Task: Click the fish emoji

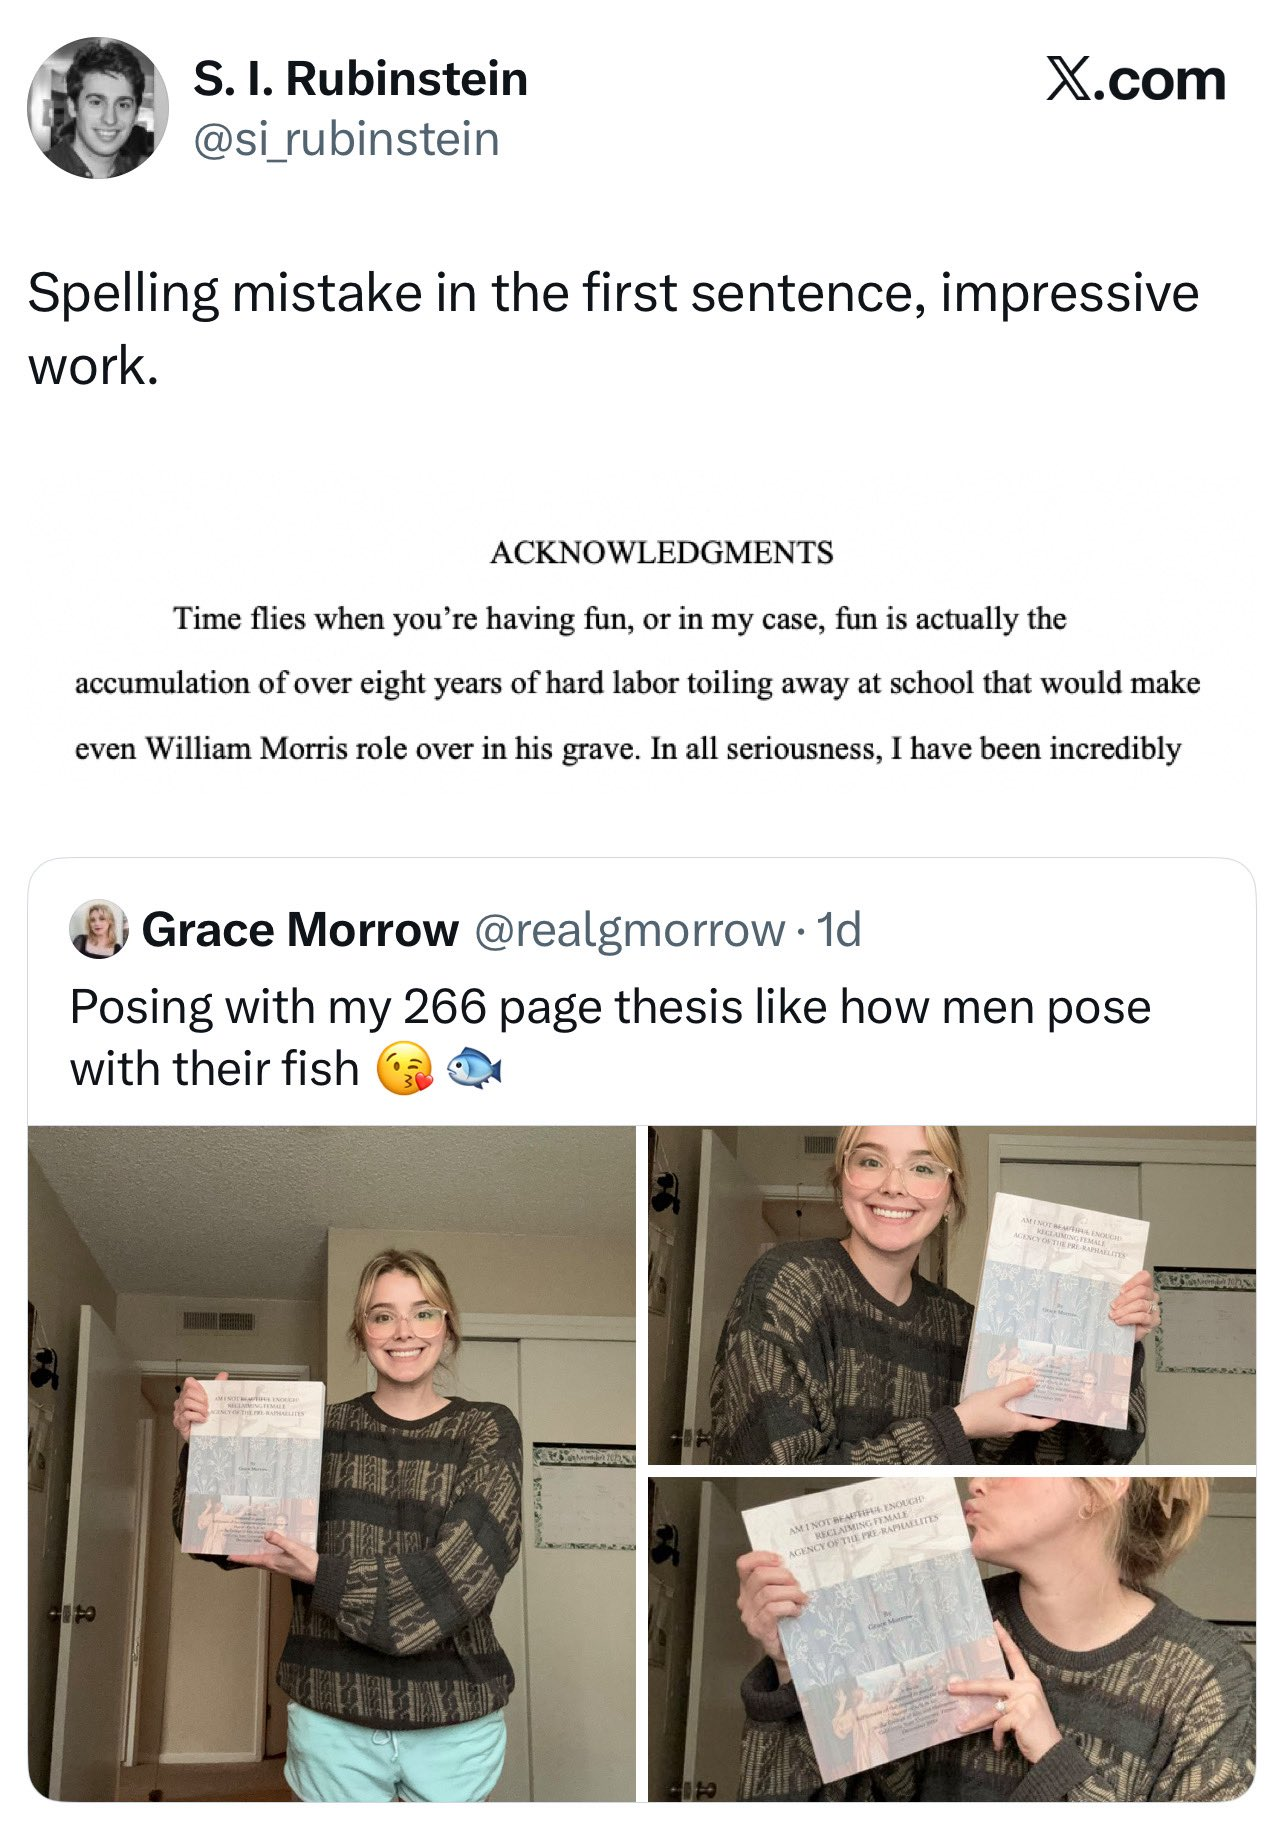Action: click(473, 1069)
